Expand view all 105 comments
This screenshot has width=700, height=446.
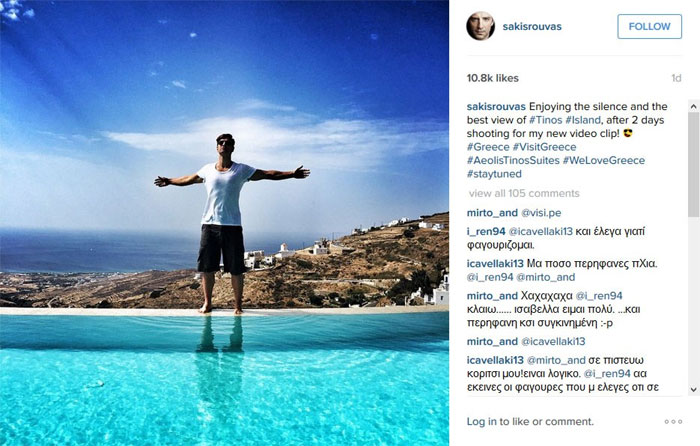coord(524,193)
